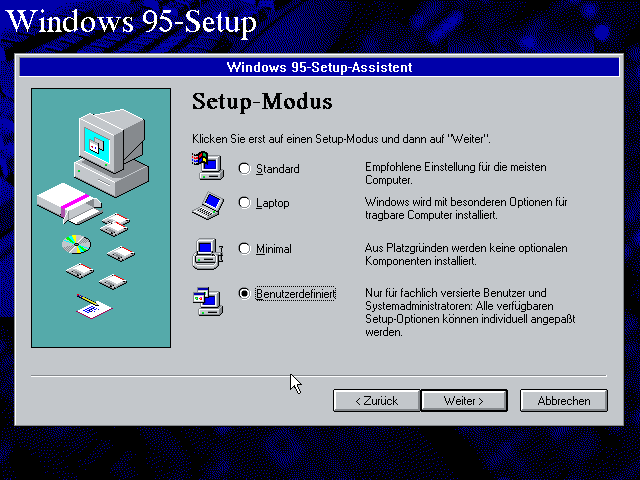This screenshot has height=480, width=640.
Task: Click the setup illustration of computer and disks
Action: 101,218
